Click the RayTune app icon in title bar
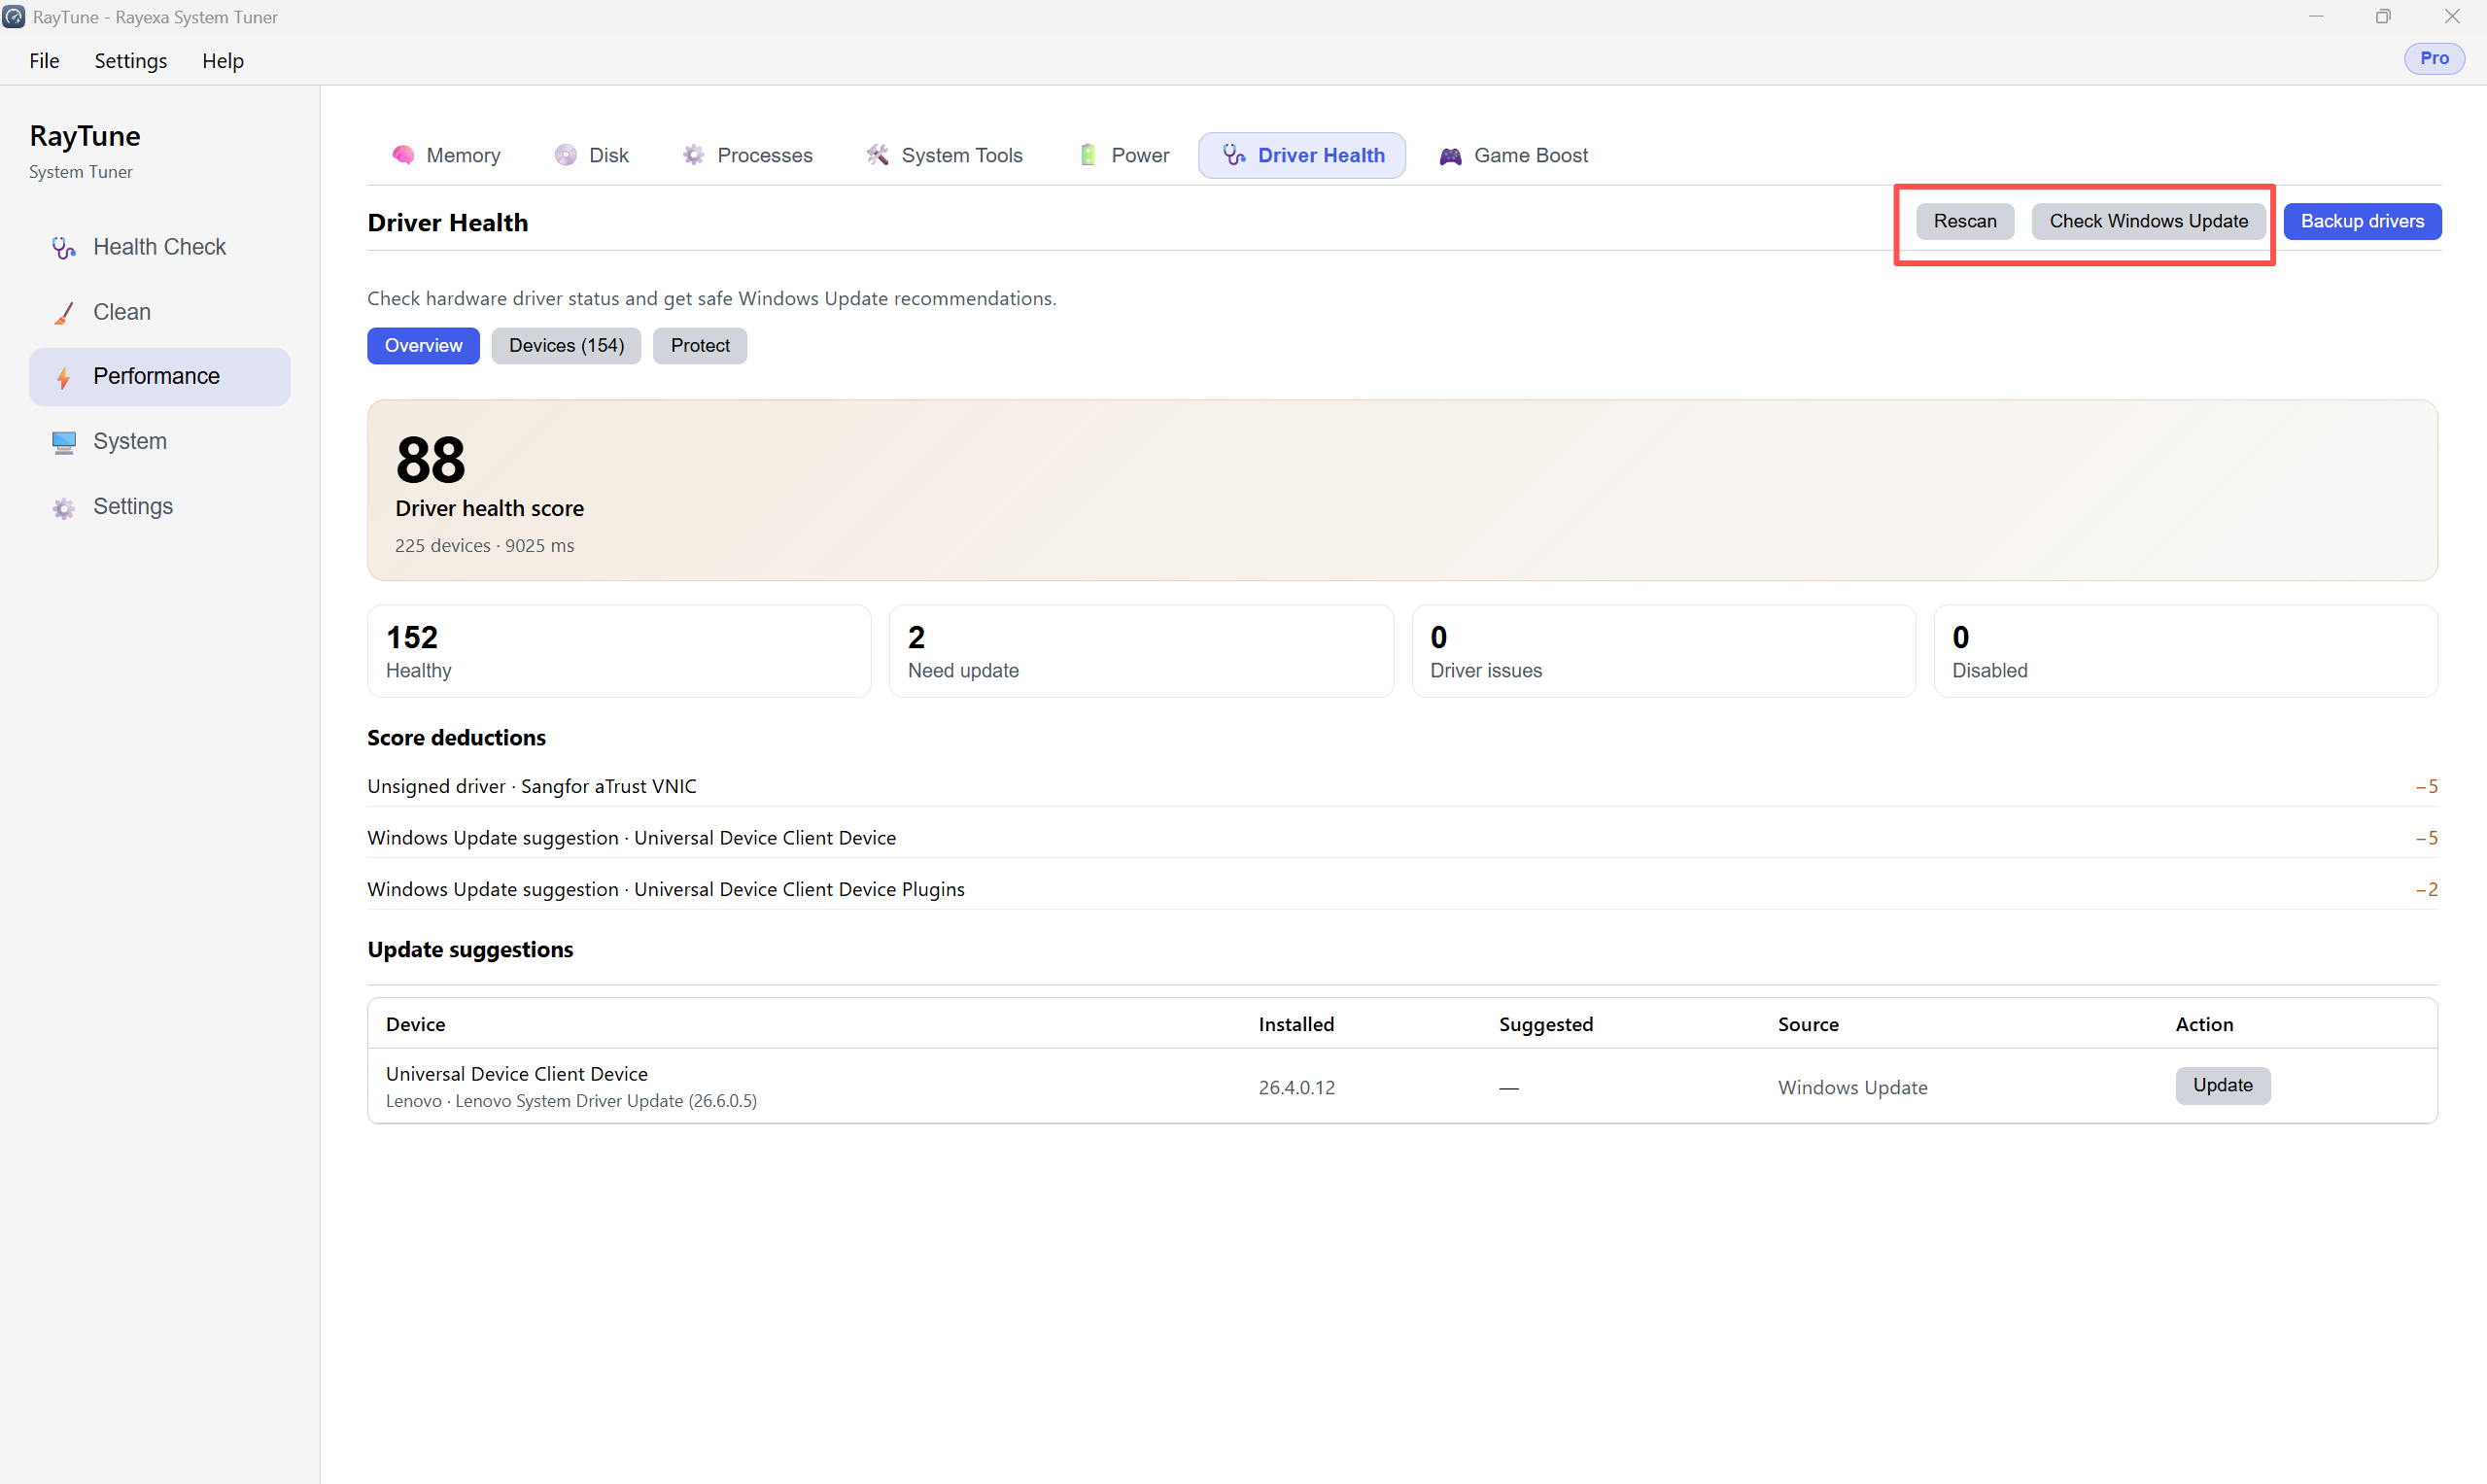The image size is (2487, 1484). (x=14, y=17)
